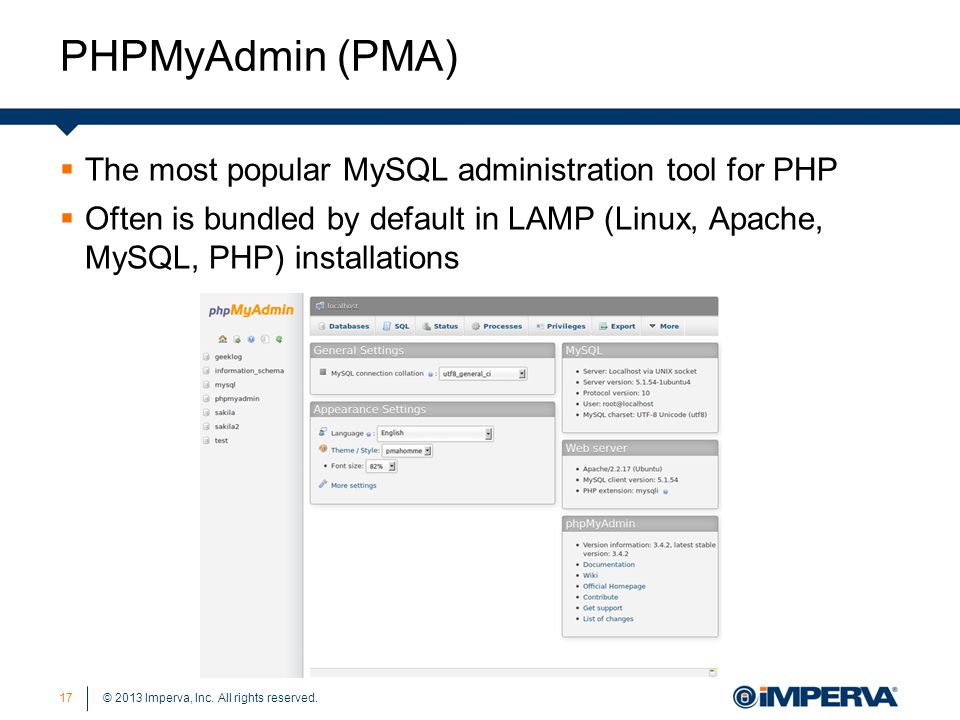Click 'Apache/2.2.17 (Ubuntu)' text
This screenshot has height=720, width=960.
[x=623, y=469]
